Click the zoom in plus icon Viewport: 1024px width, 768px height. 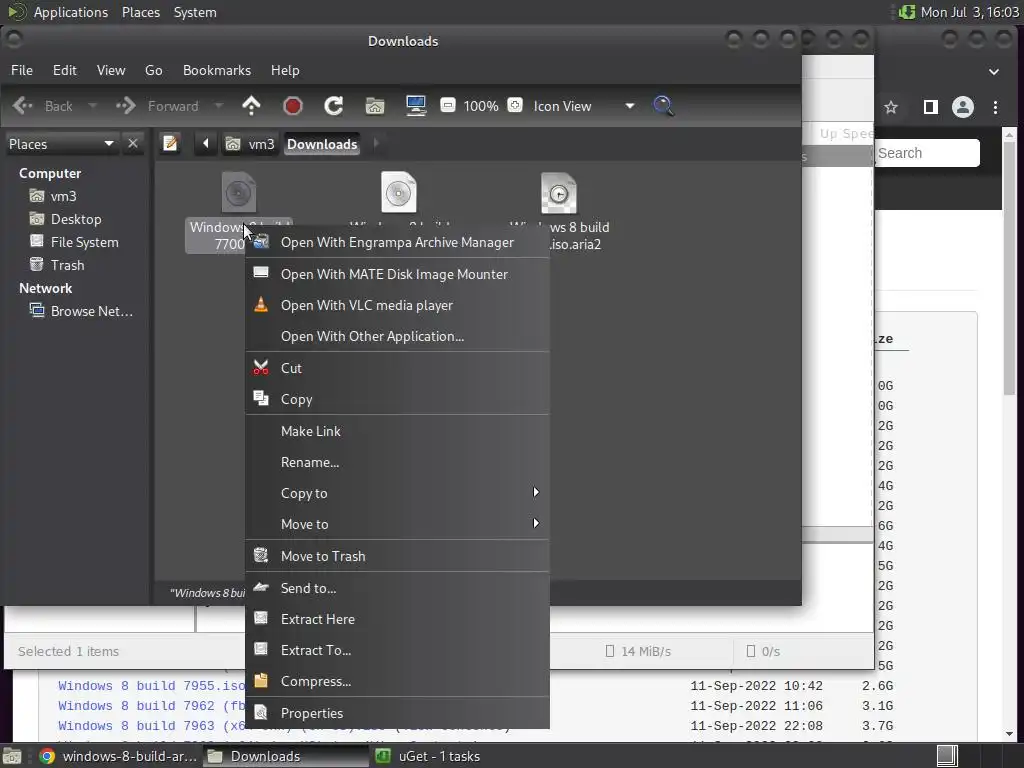pyautogui.click(x=515, y=105)
